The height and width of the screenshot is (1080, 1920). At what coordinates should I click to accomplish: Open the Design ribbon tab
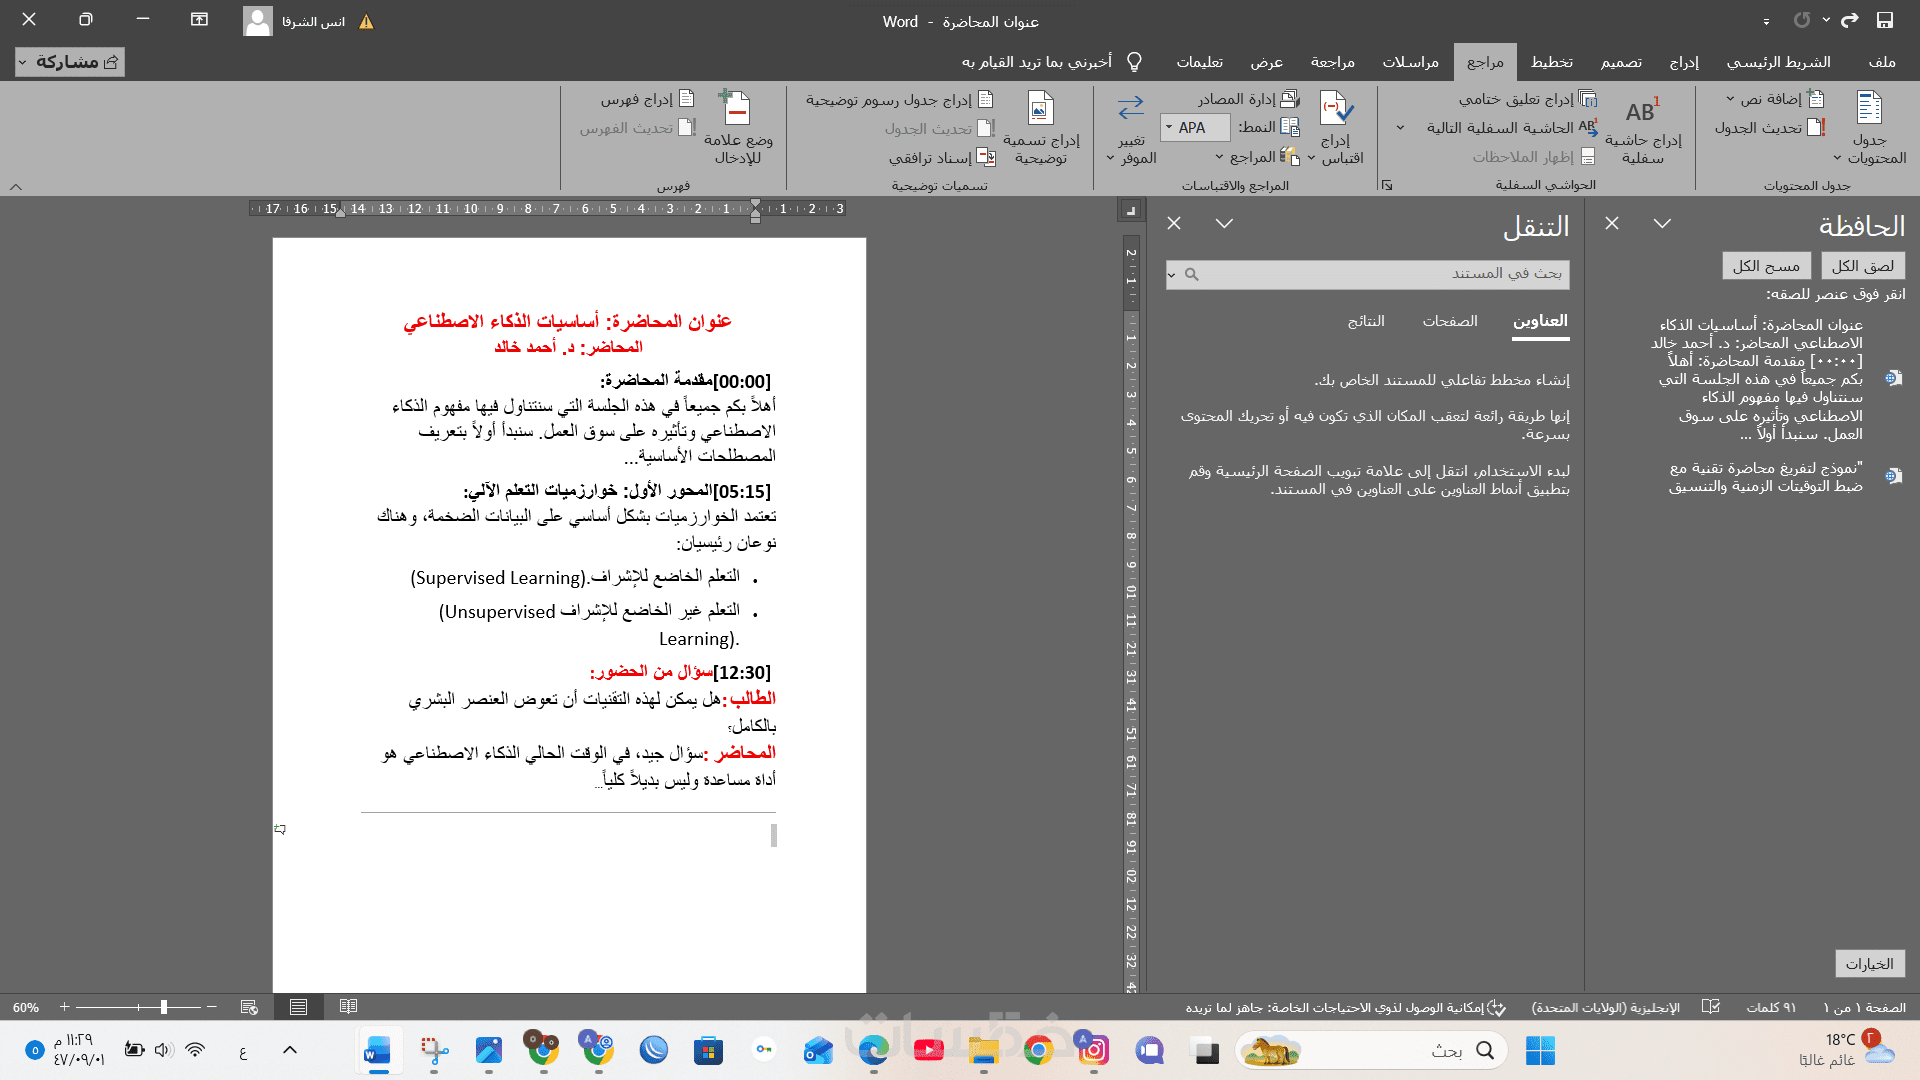(x=1620, y=62)
